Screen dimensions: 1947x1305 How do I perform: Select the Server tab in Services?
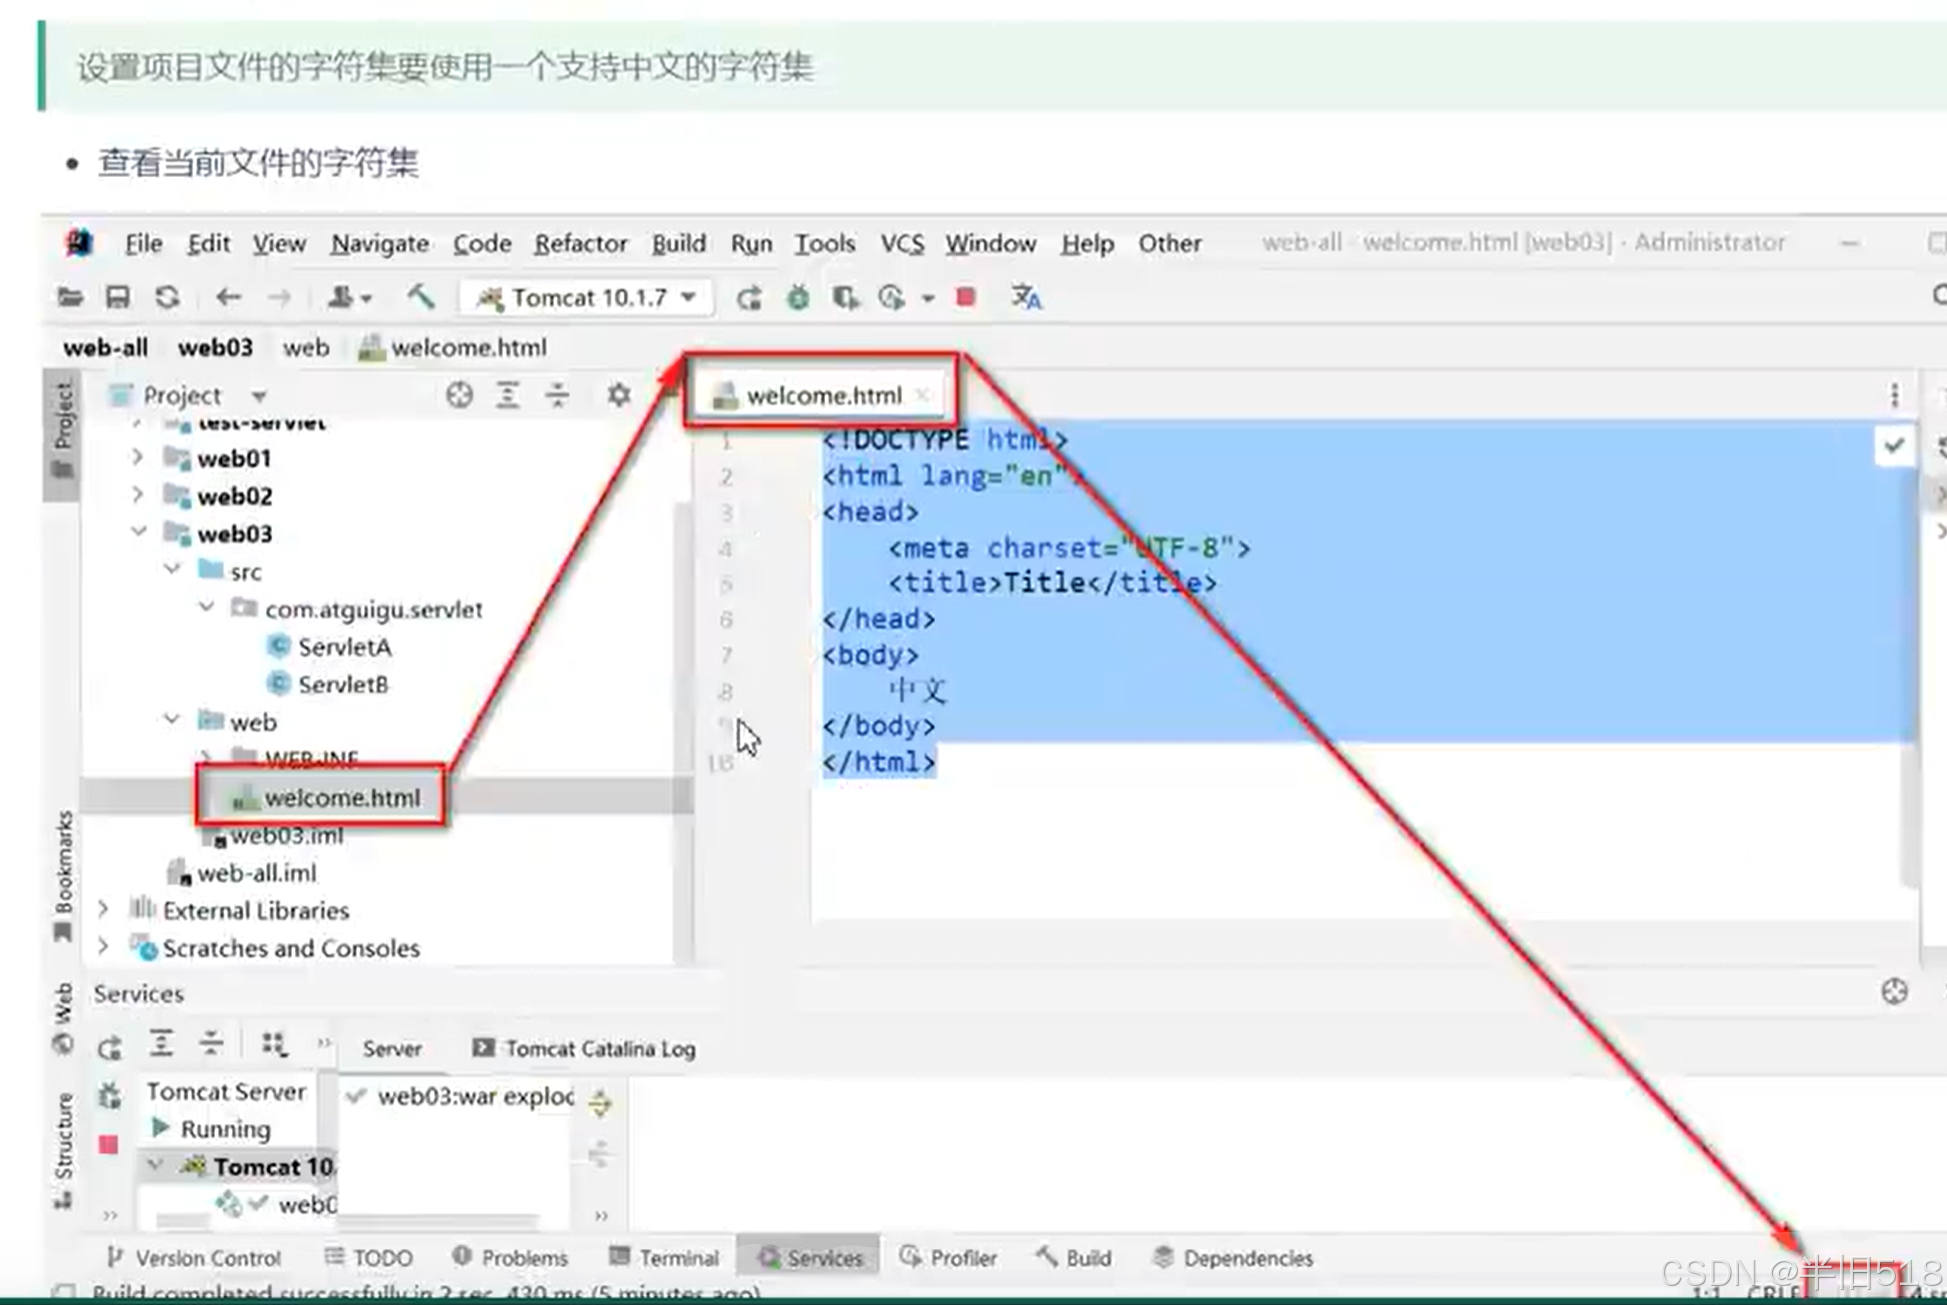[391, 1048]
